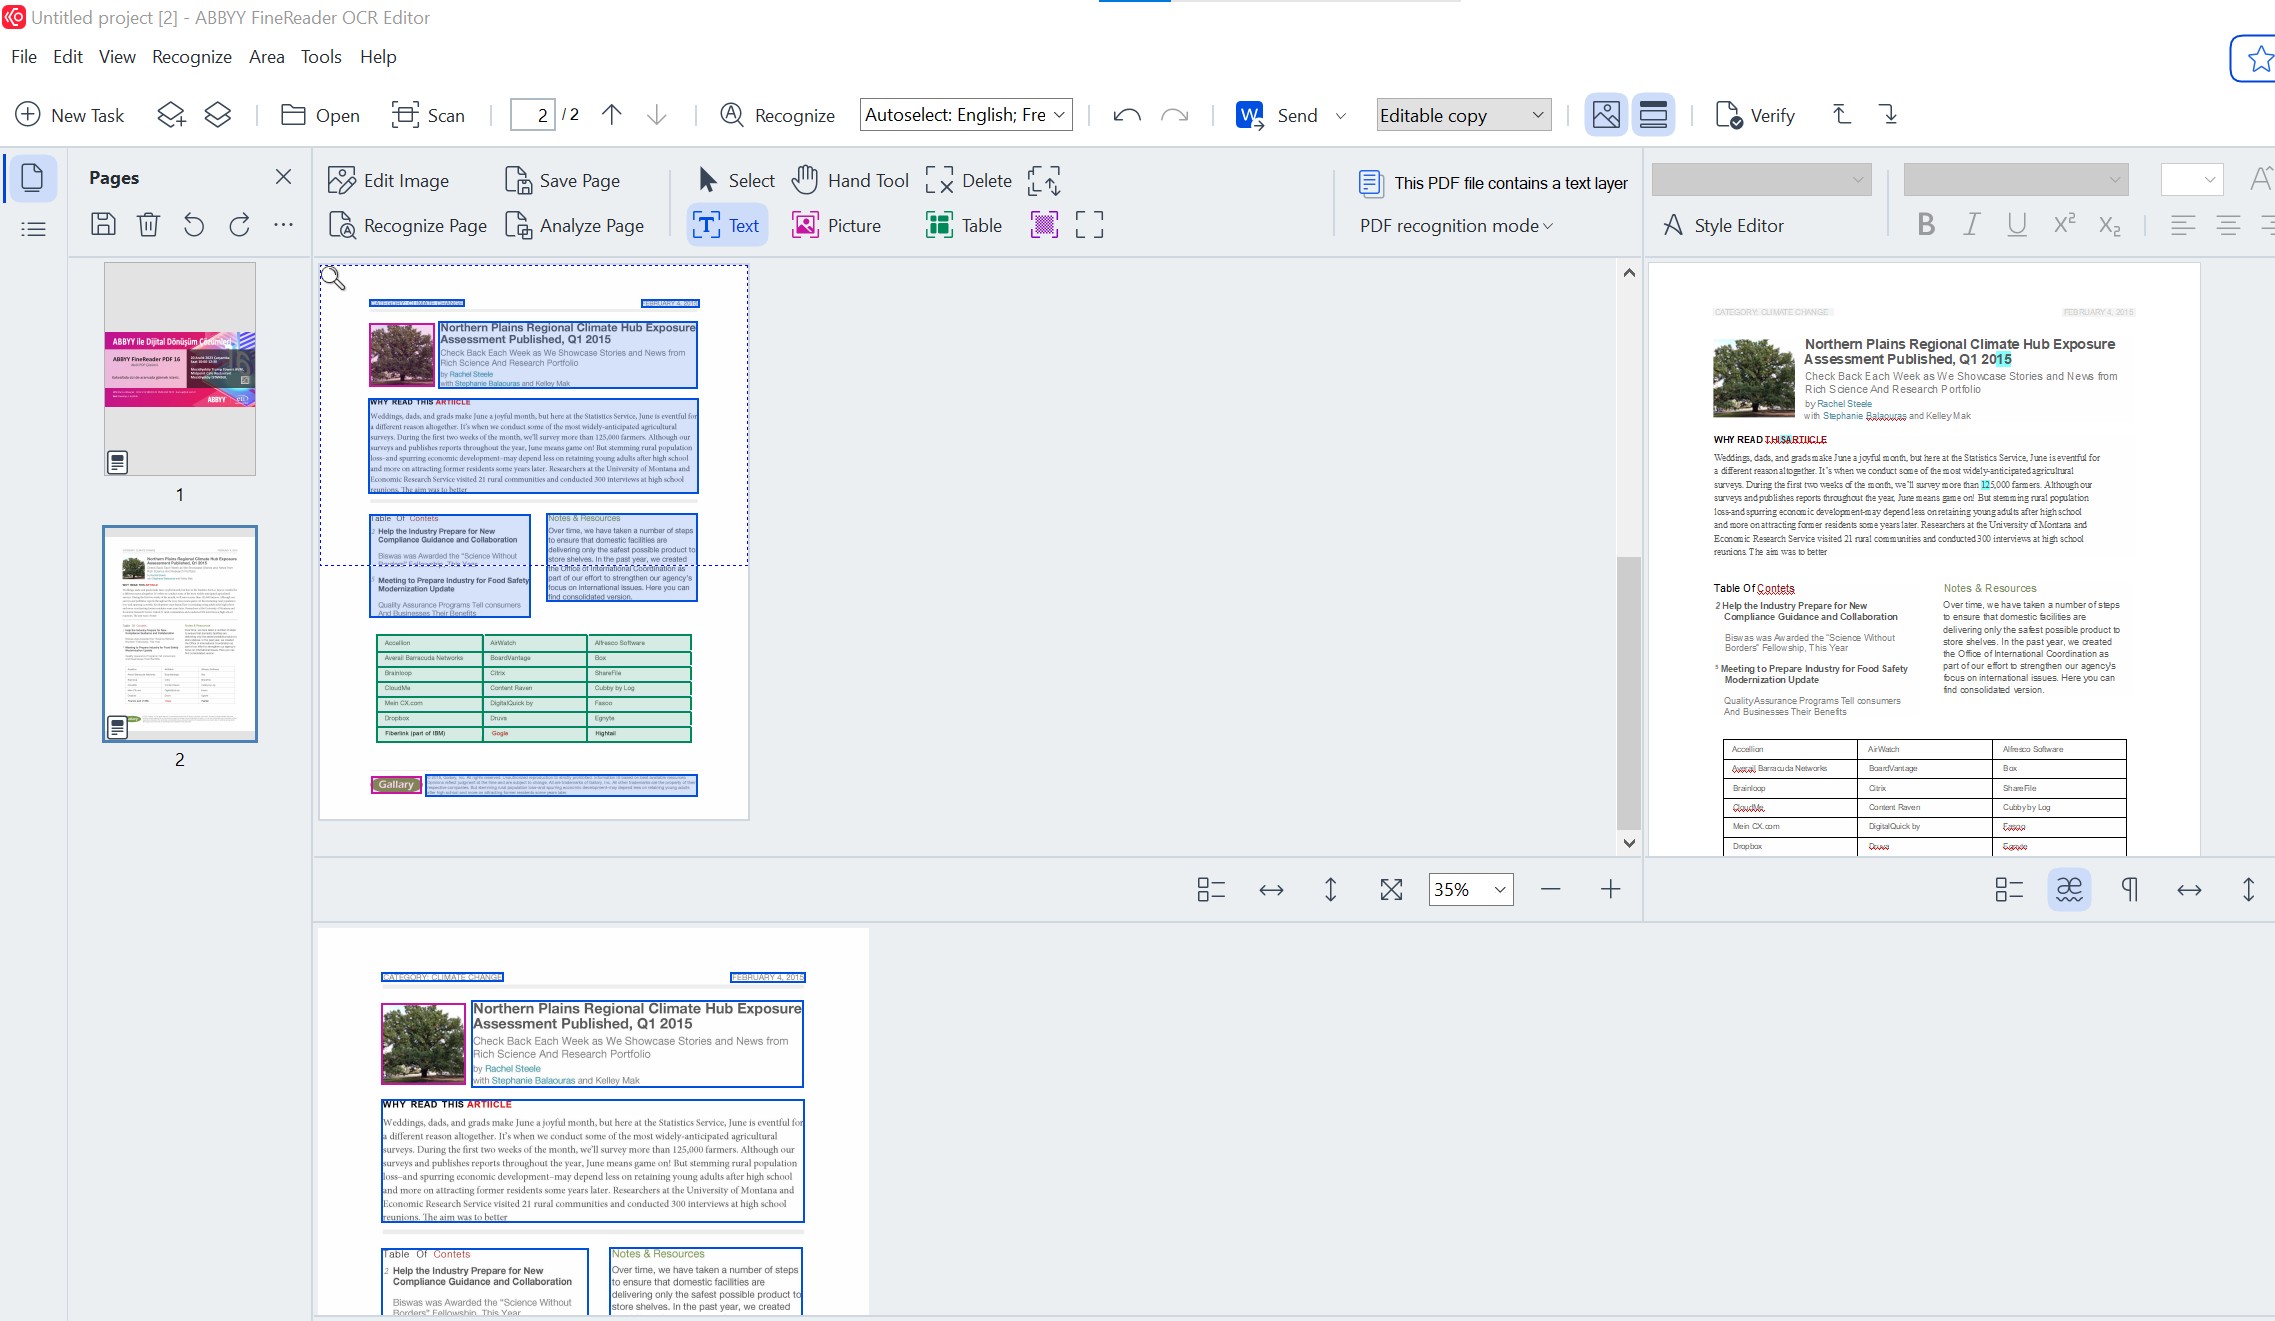Jump to previous error arrow icon
This screenshot has width=2275, height=1321.
coord(1841,114)
